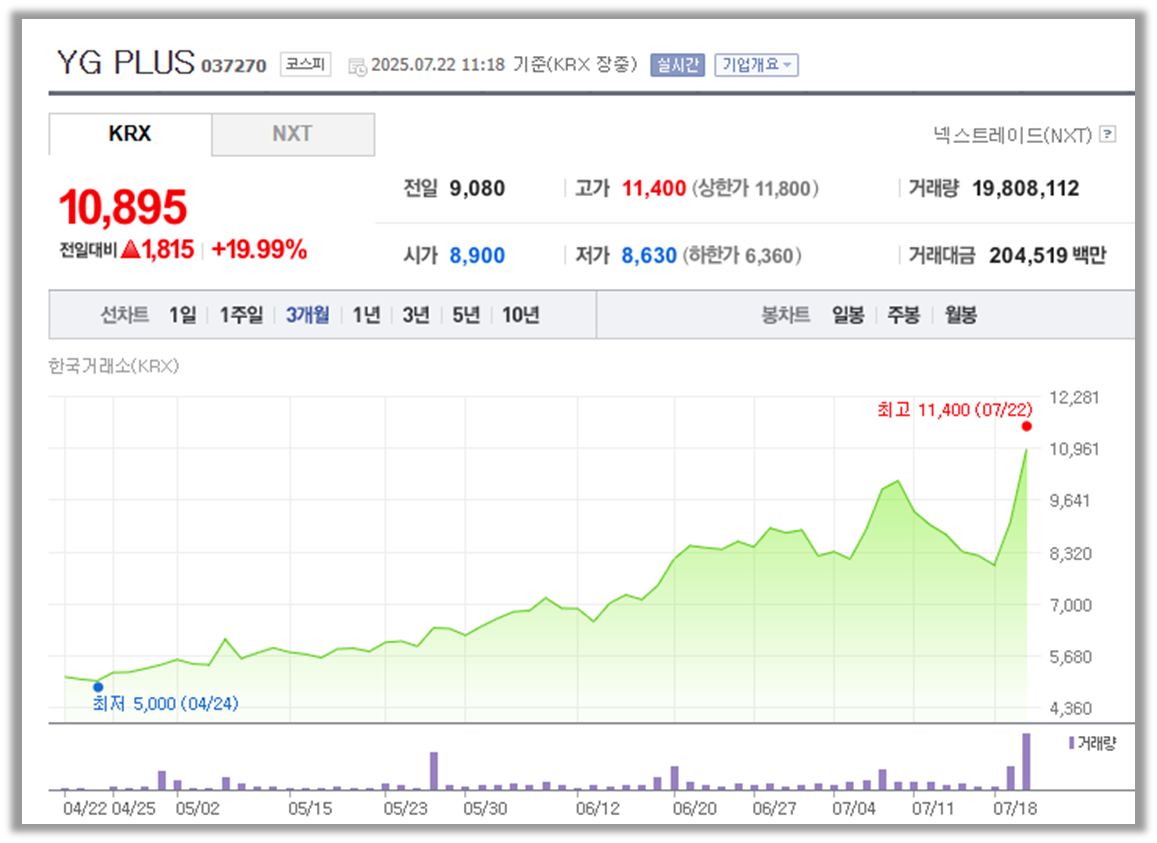The height and width of the screenshot is (843, 1157).
Task: Click the blue 최저 5,000 marker dot
Action: [98, 687]
